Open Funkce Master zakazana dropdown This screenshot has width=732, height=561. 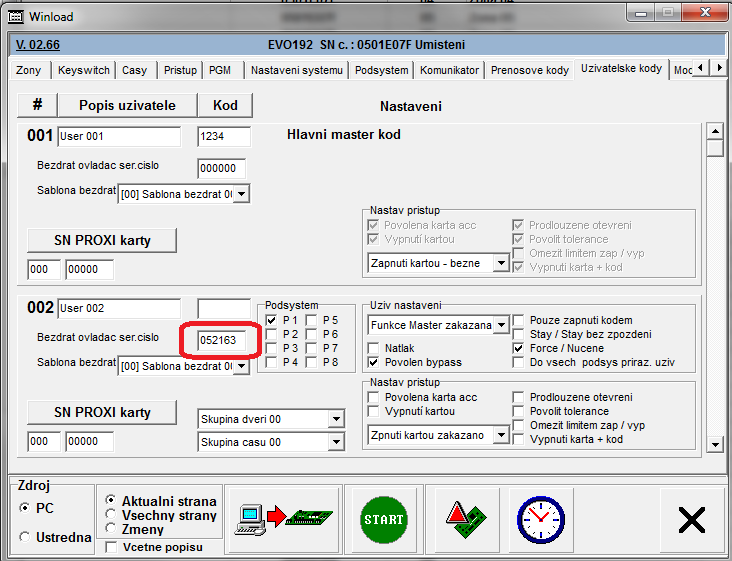[500, 325]
